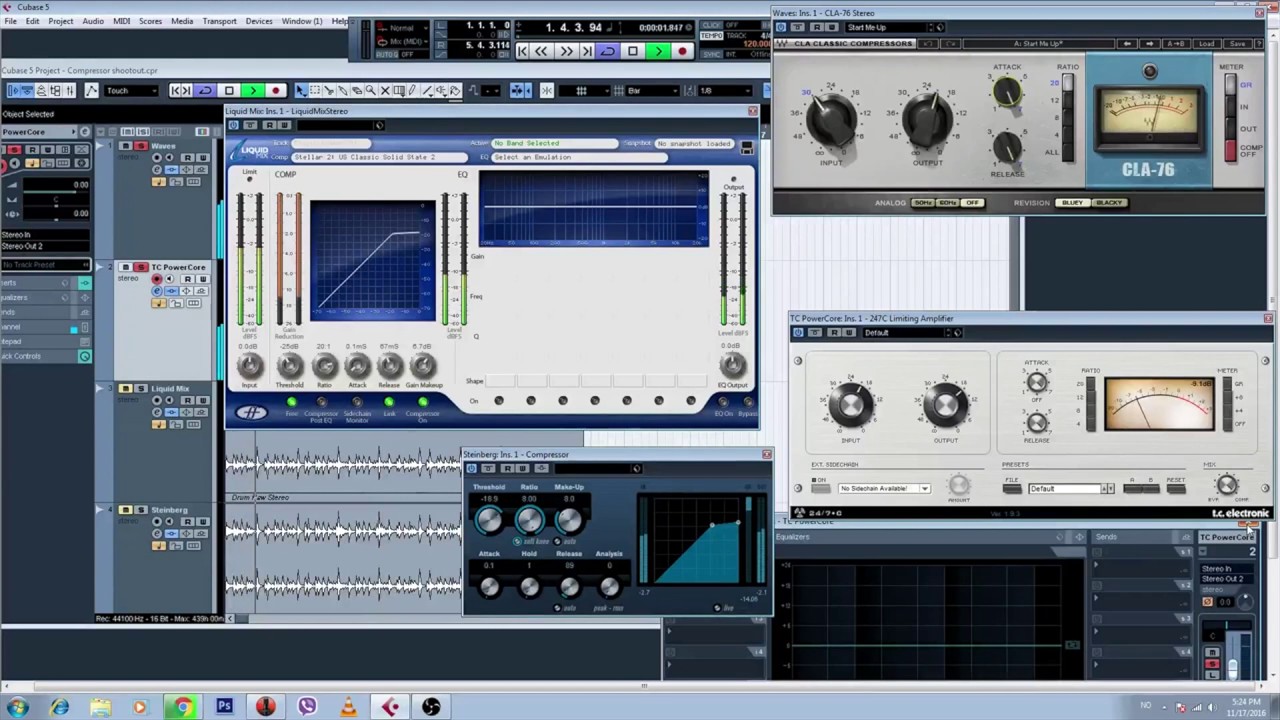The width and height of the screenshot is (1280, 720).
Task: Toggle Cycle in the transport panel
Action: click(x=608, y=51)
